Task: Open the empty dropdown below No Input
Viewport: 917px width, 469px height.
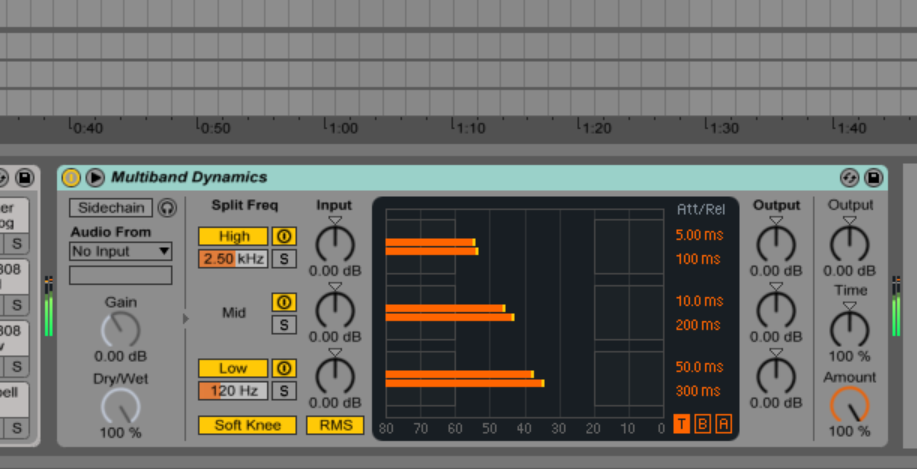Action: tap(120, 275)
